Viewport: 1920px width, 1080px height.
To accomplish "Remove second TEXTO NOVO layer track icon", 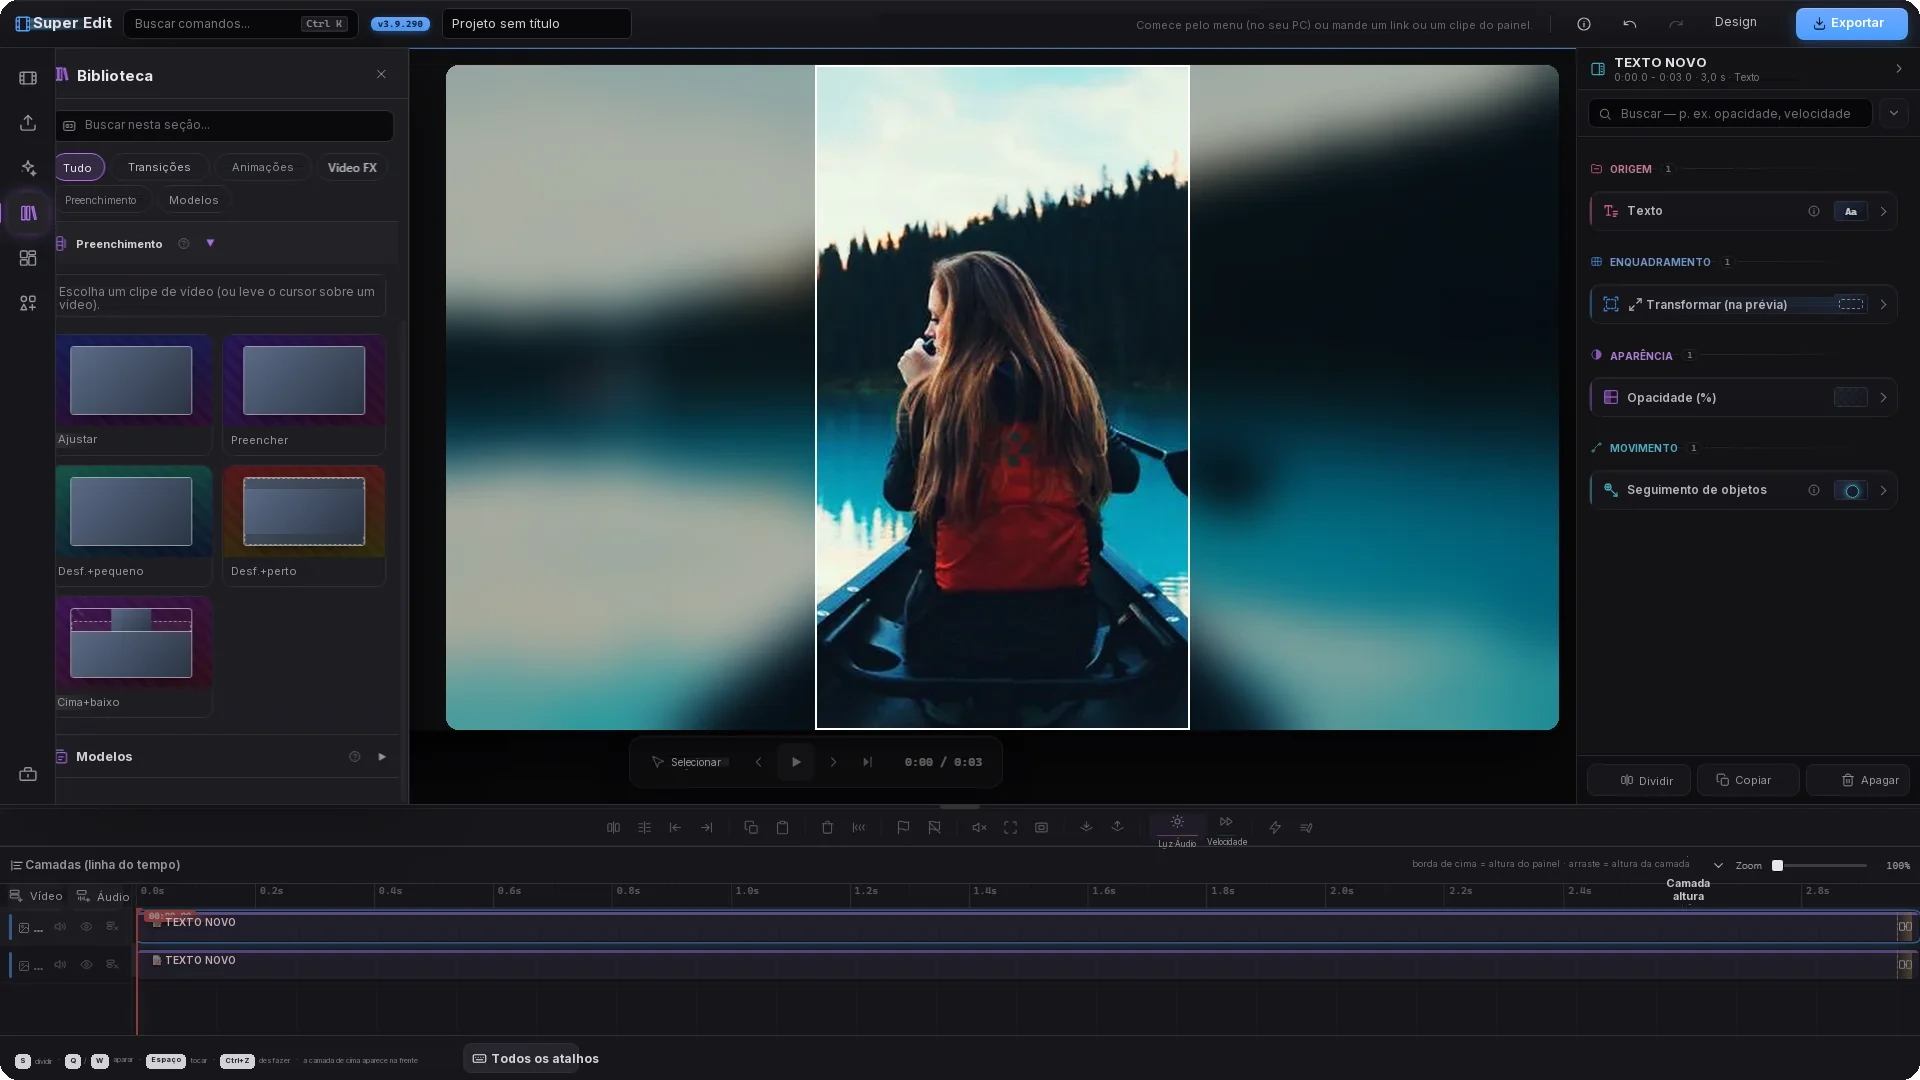I will [x=112, y=965].
